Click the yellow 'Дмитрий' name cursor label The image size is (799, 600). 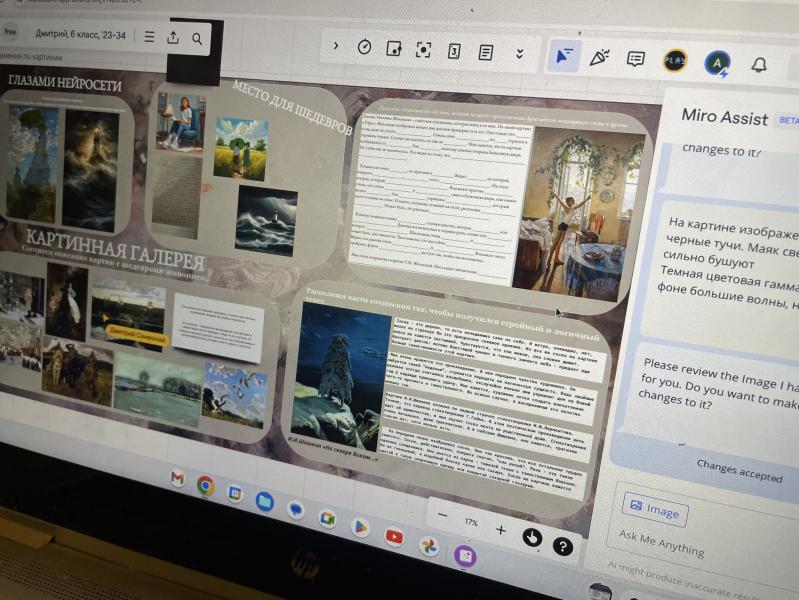click(137, 335)
